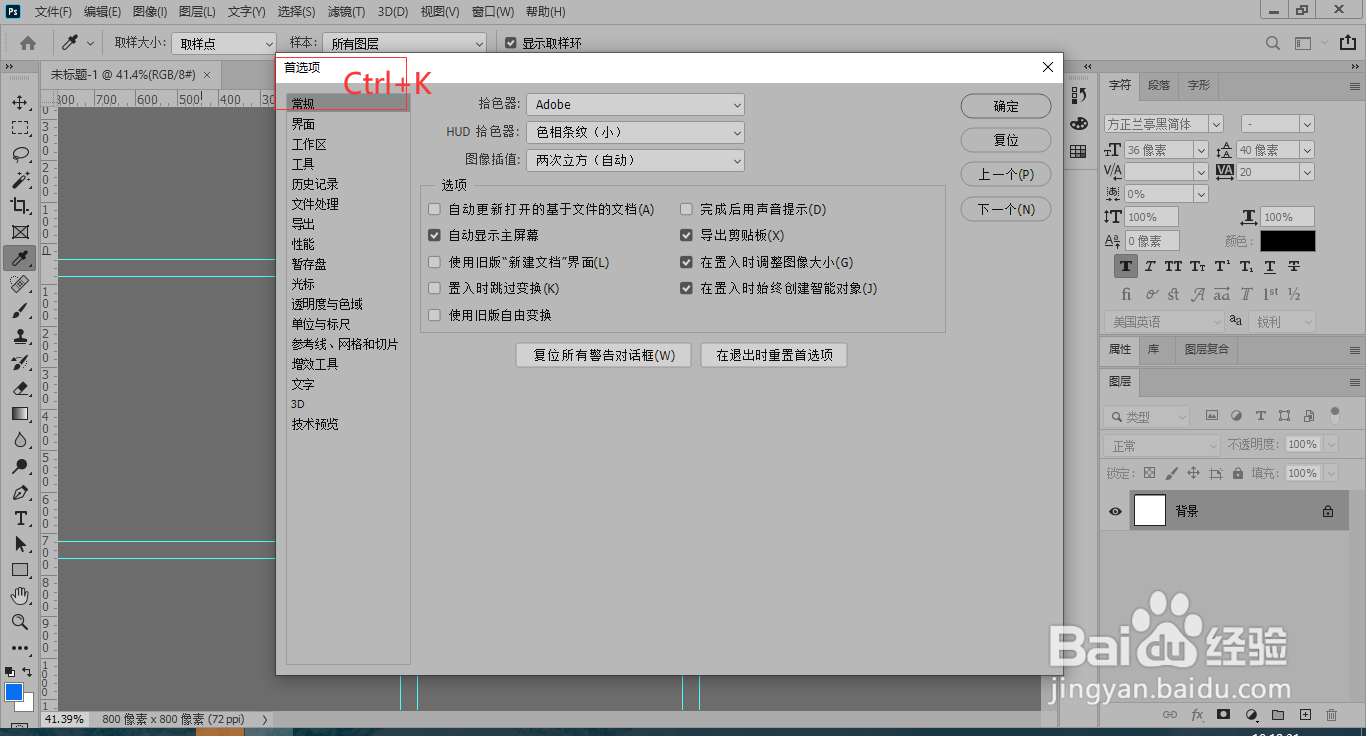Screen dimensions: 1366x736
Task: Switch to the 段落 tab
Action: coord(1158,85)
